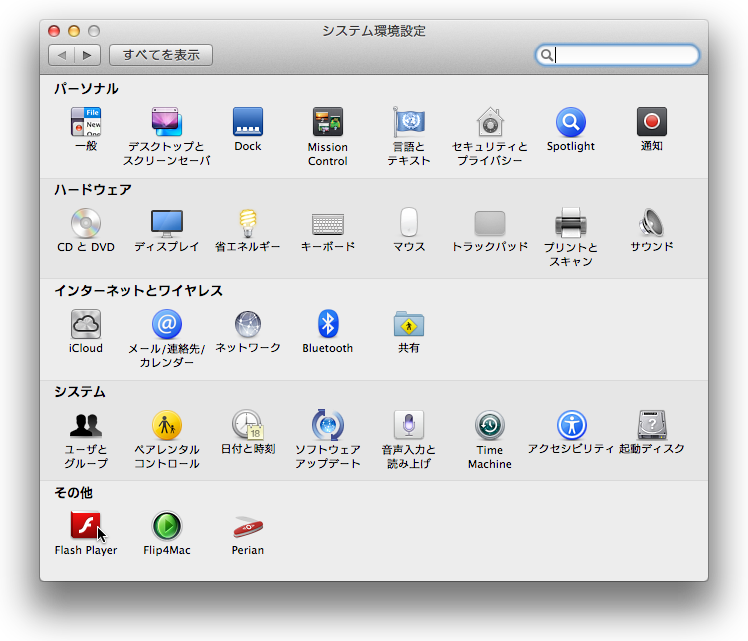Image resolution: width=748 pixels, height=641 pixels.
Task: Open Spotlight preferences
Action: coord(570,123)
